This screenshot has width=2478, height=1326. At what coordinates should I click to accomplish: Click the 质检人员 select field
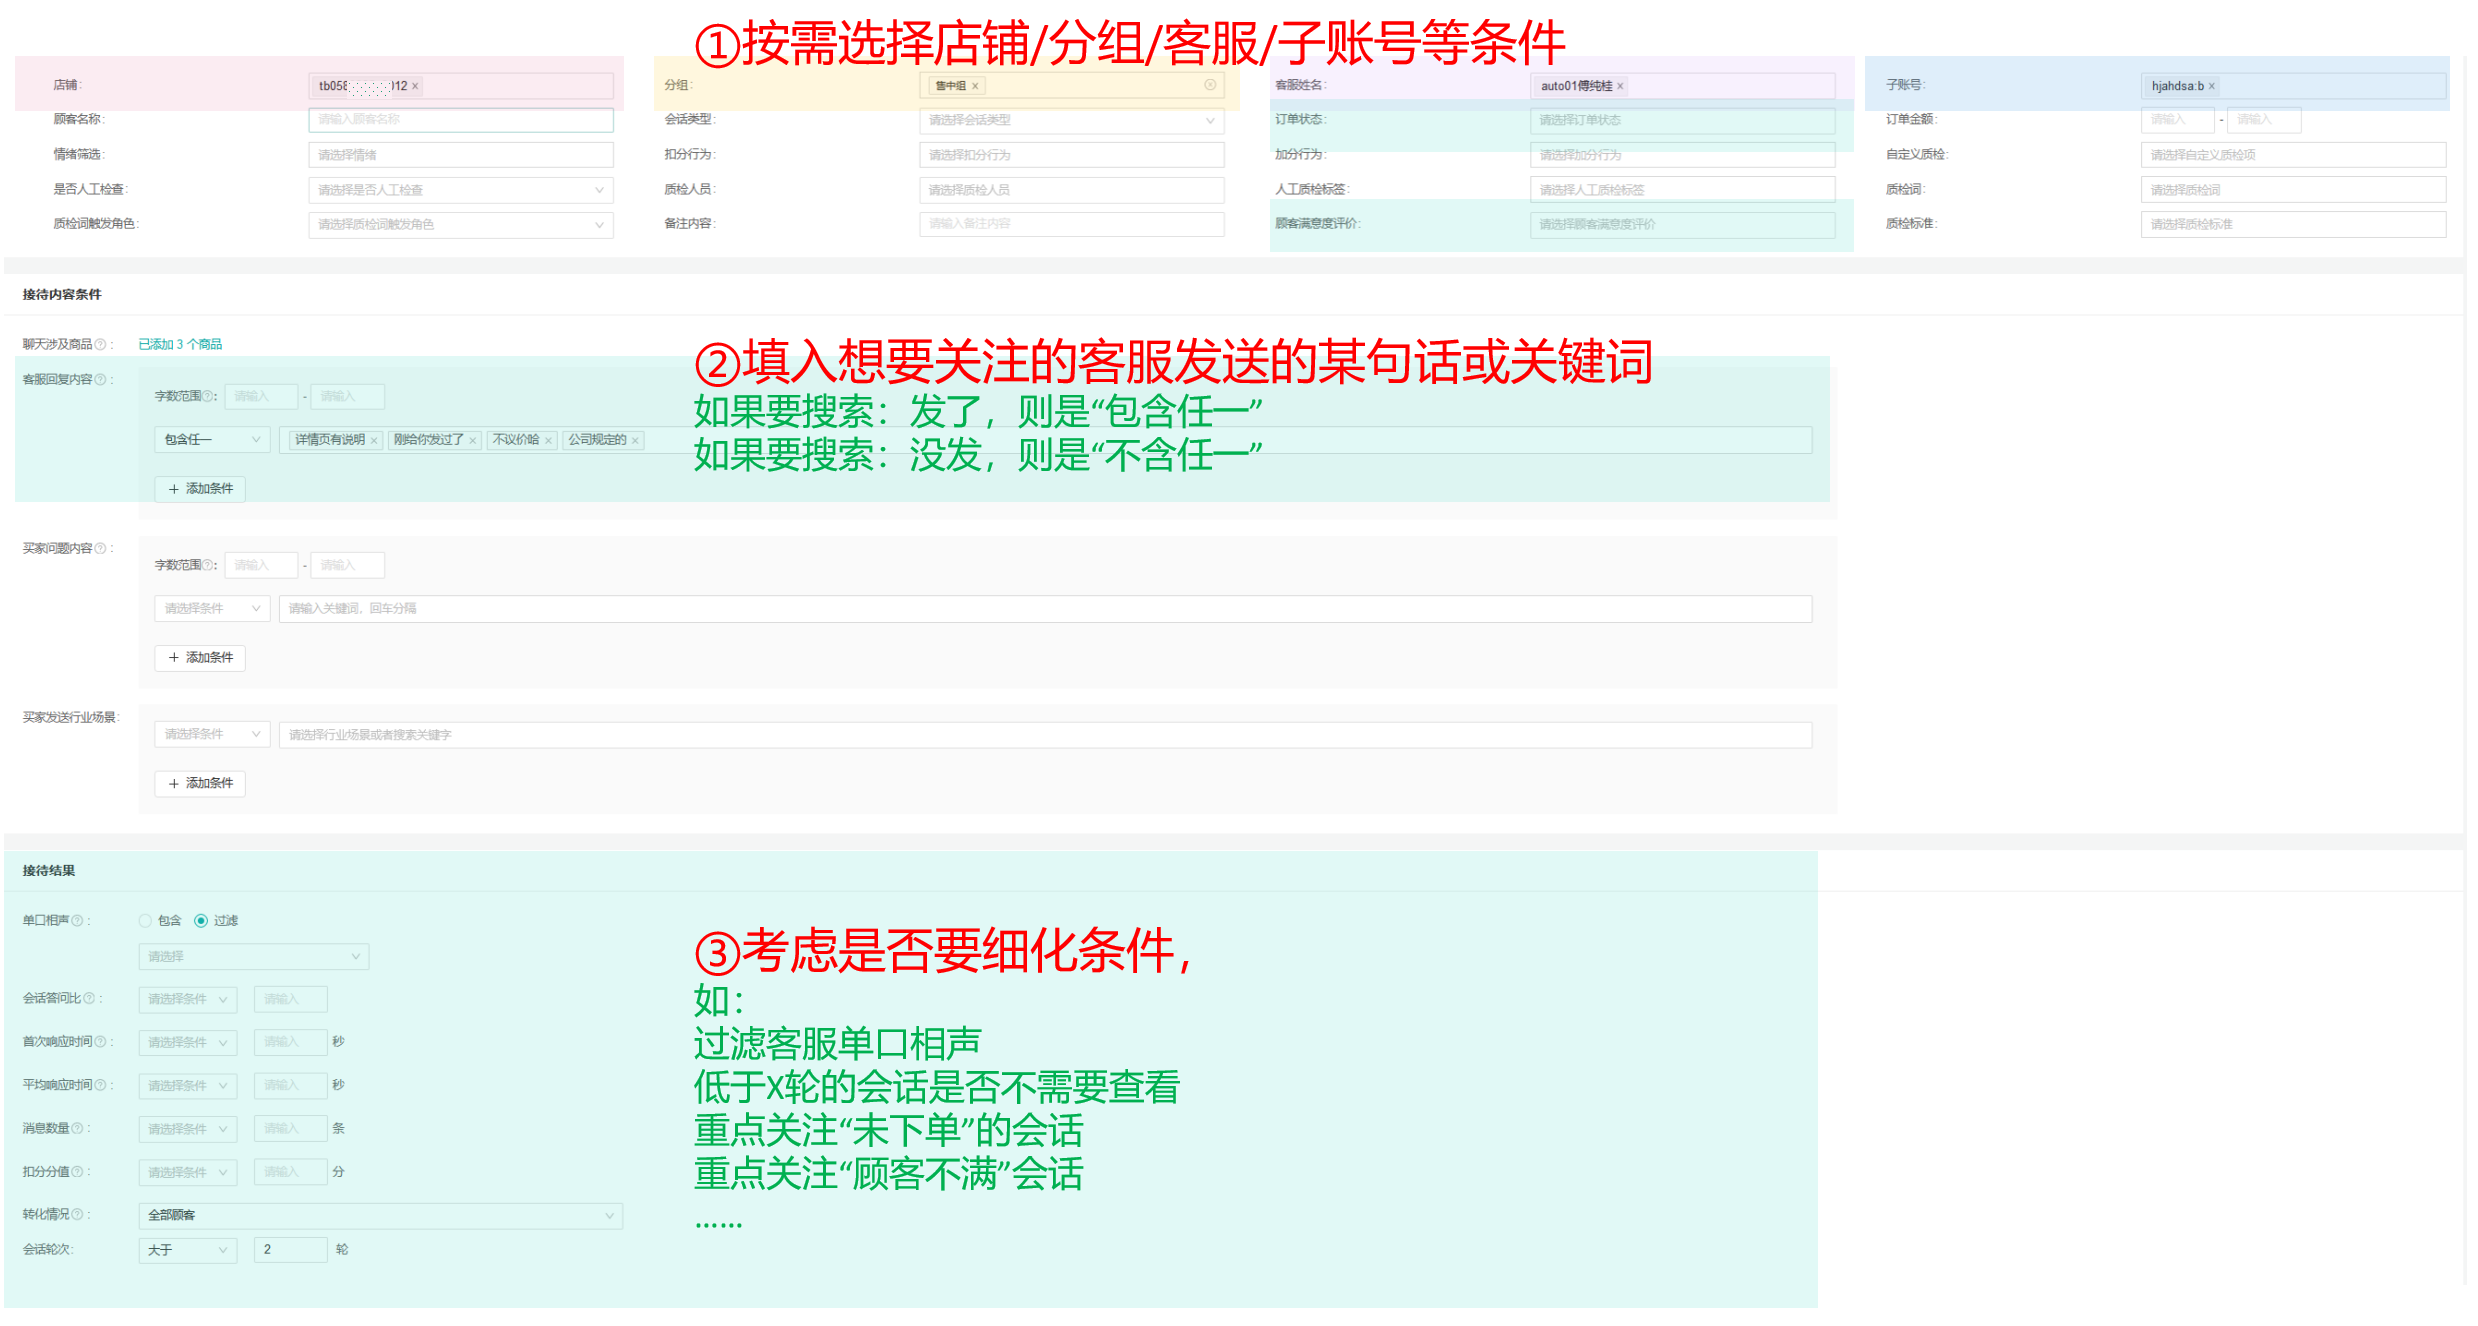1071,190
